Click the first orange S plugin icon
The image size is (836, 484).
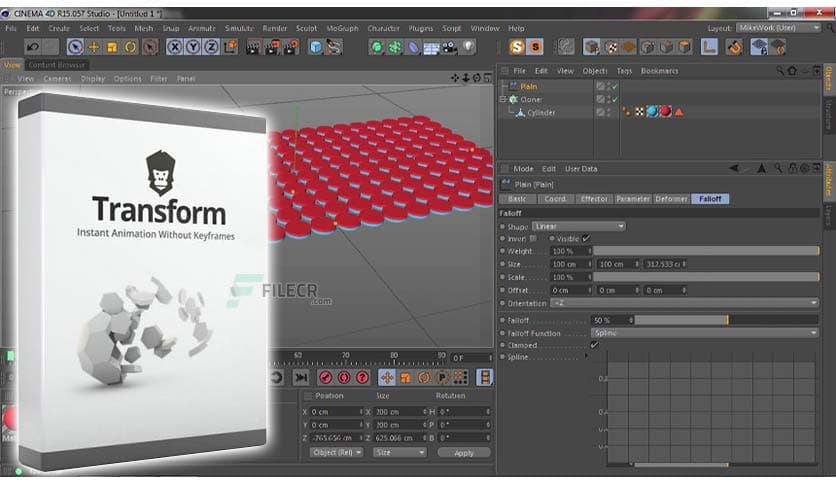516,47
